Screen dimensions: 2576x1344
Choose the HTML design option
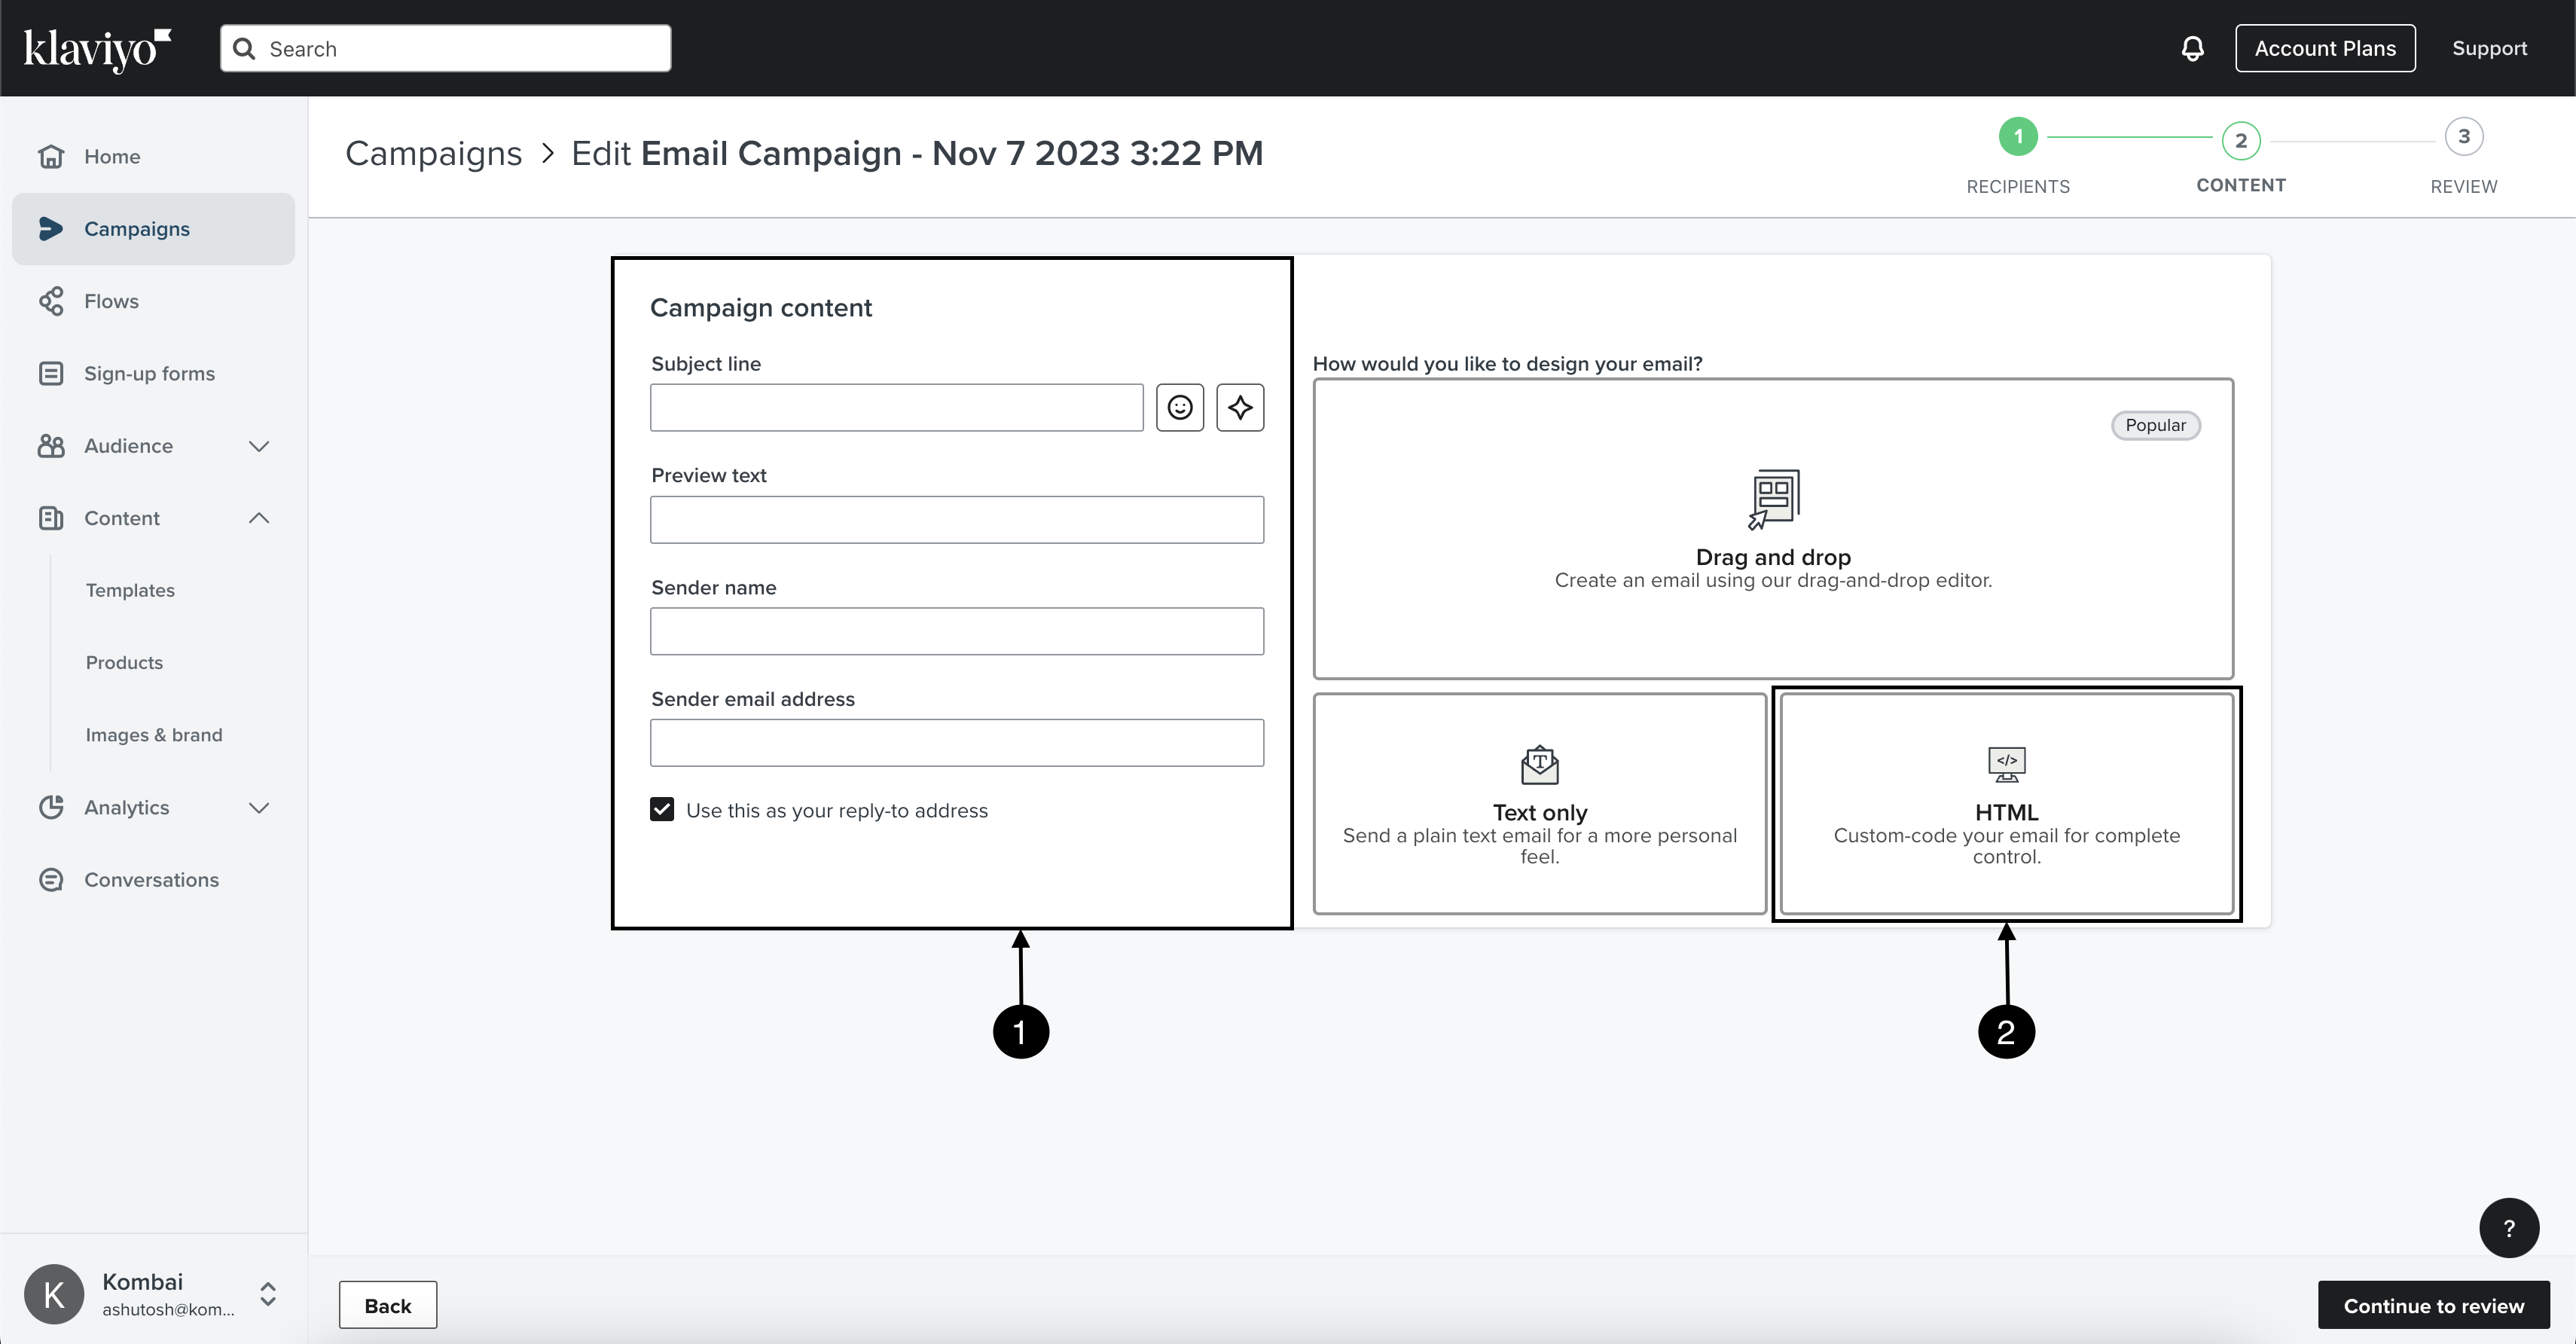[2006, 804]
